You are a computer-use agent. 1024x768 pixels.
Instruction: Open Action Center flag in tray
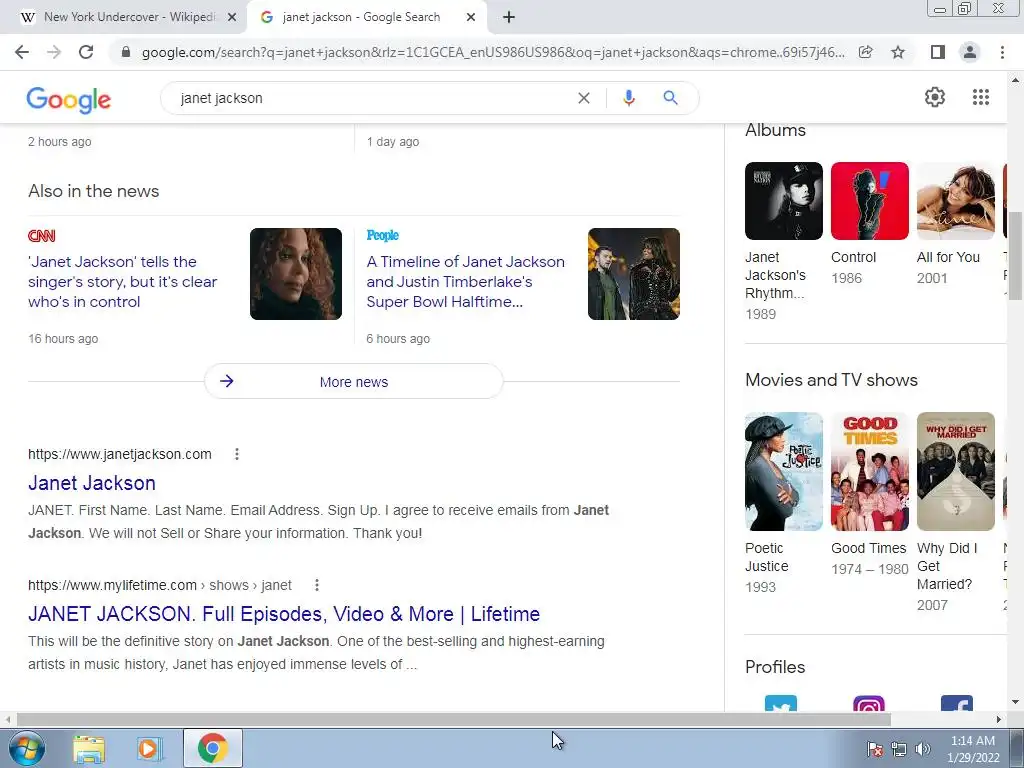874,749
